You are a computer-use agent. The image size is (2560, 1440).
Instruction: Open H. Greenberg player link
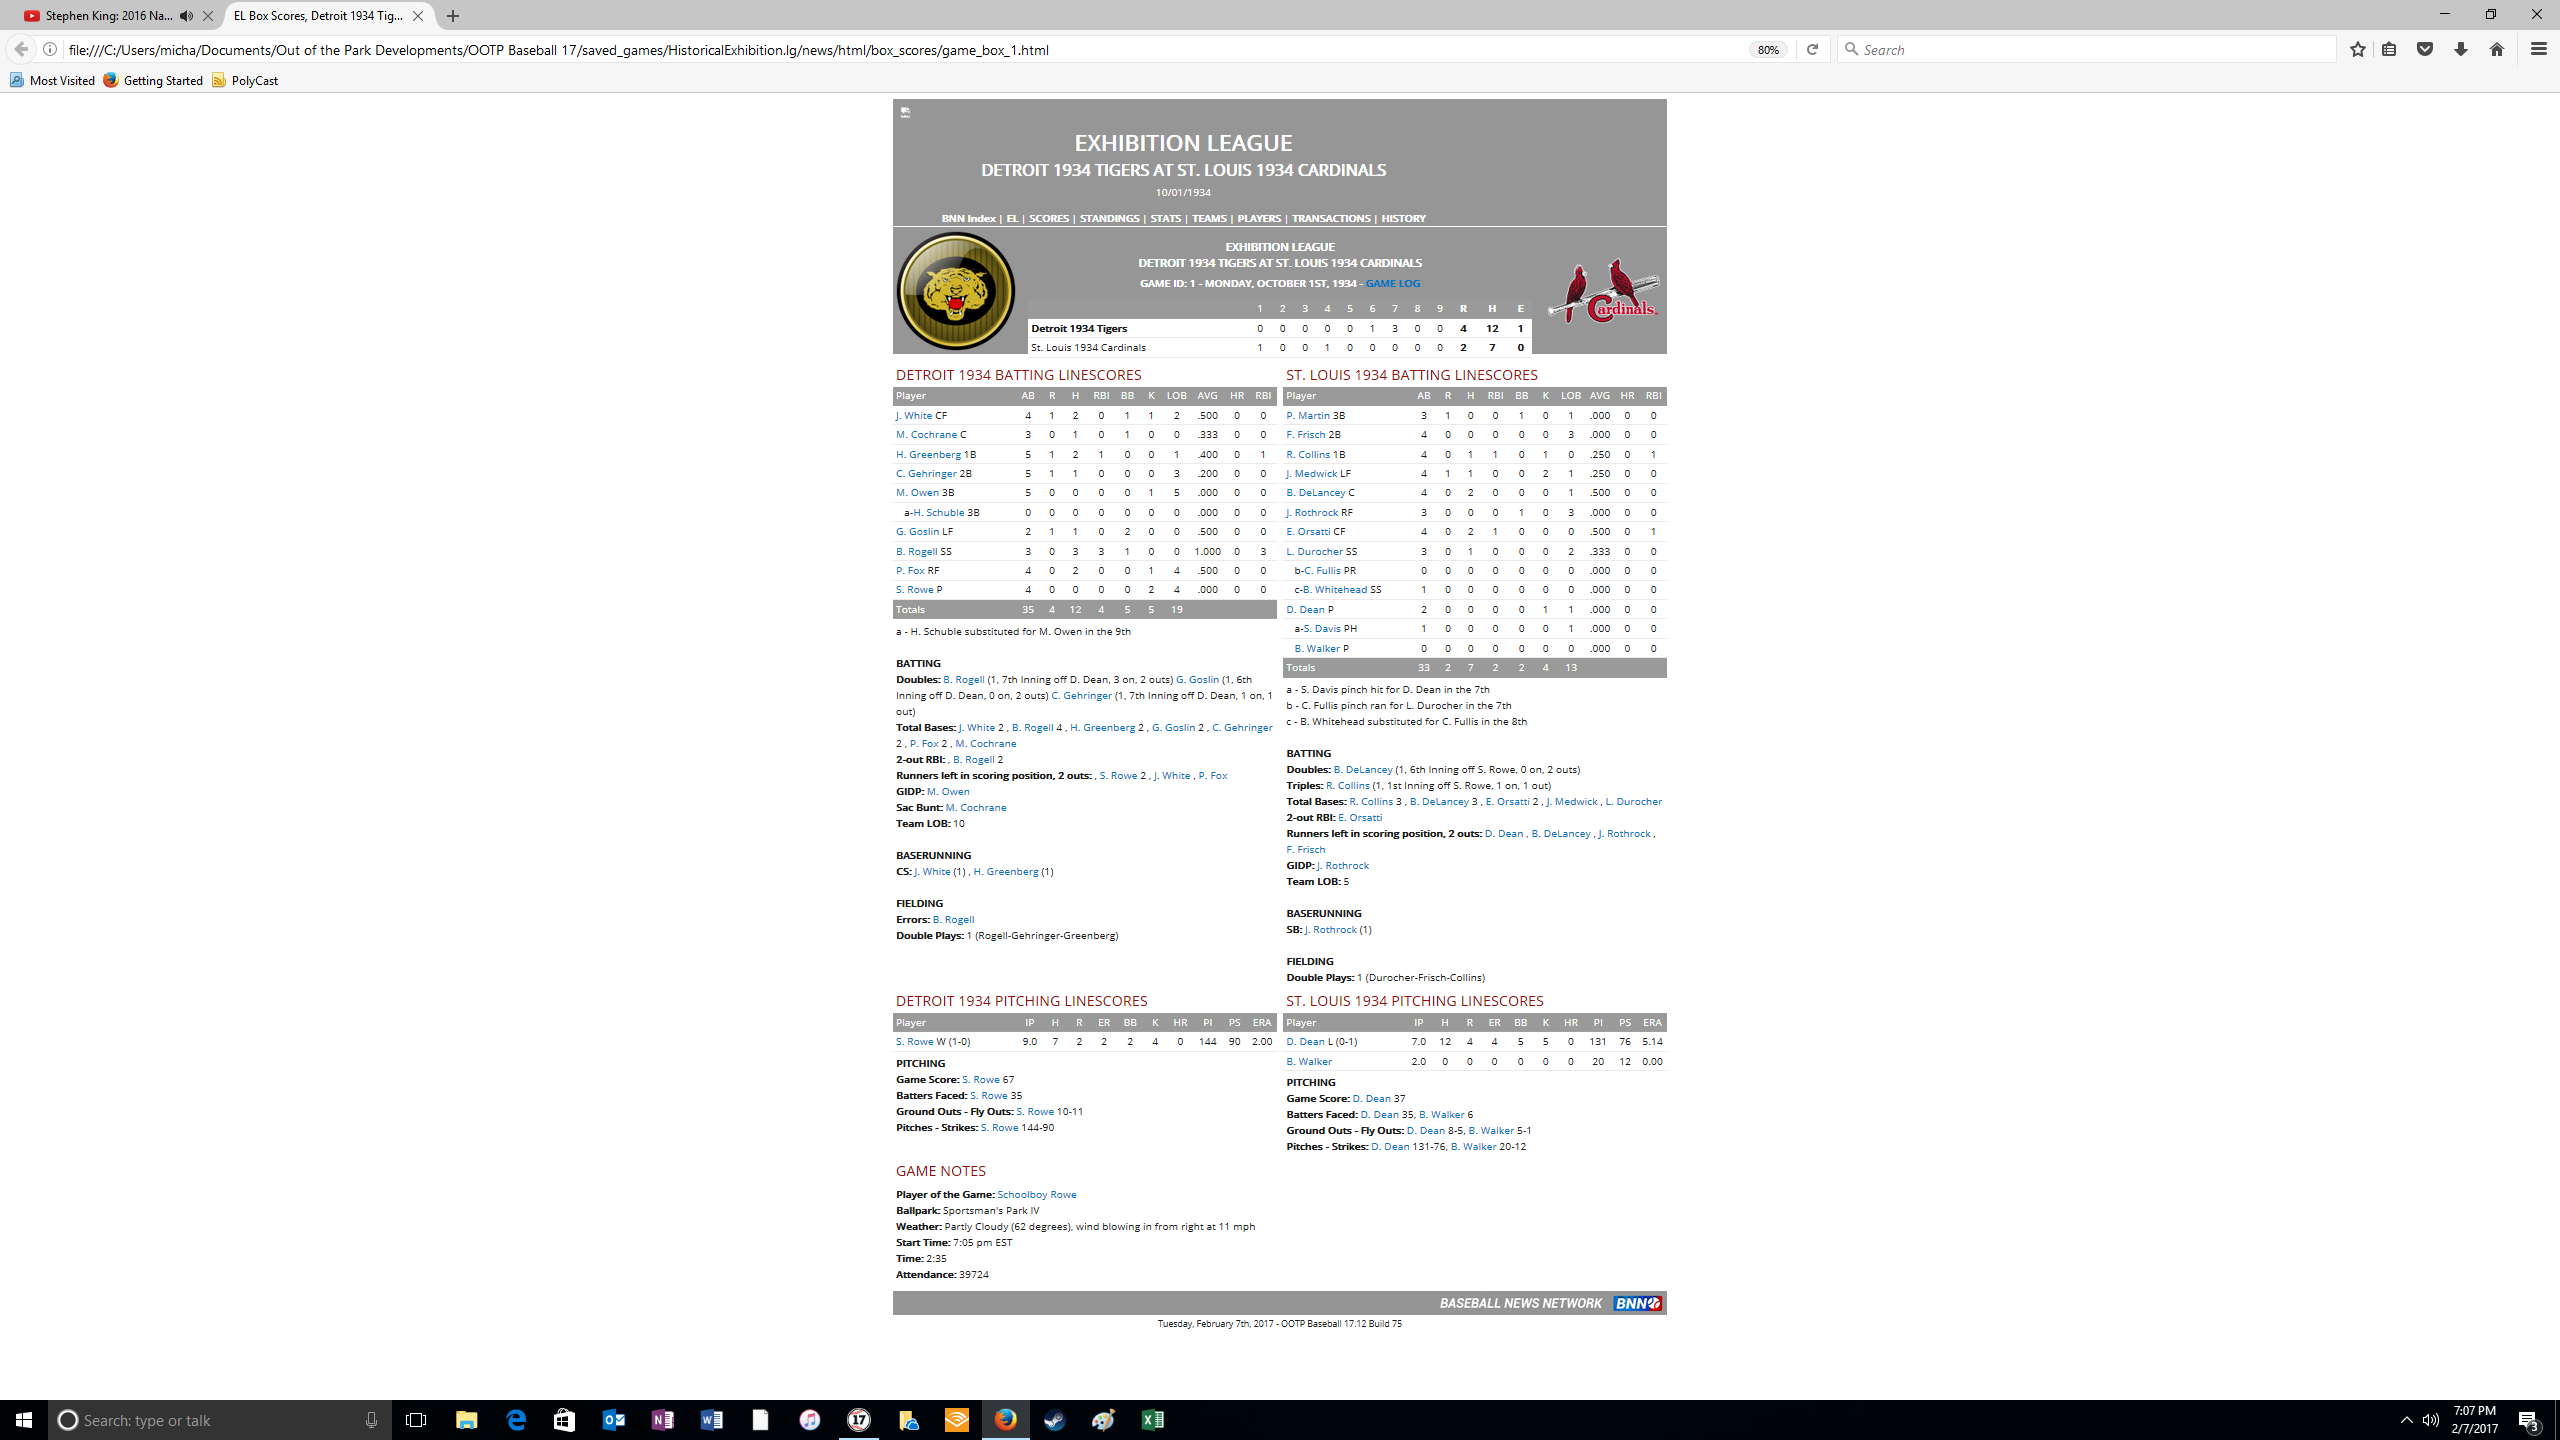click(928, 454)
